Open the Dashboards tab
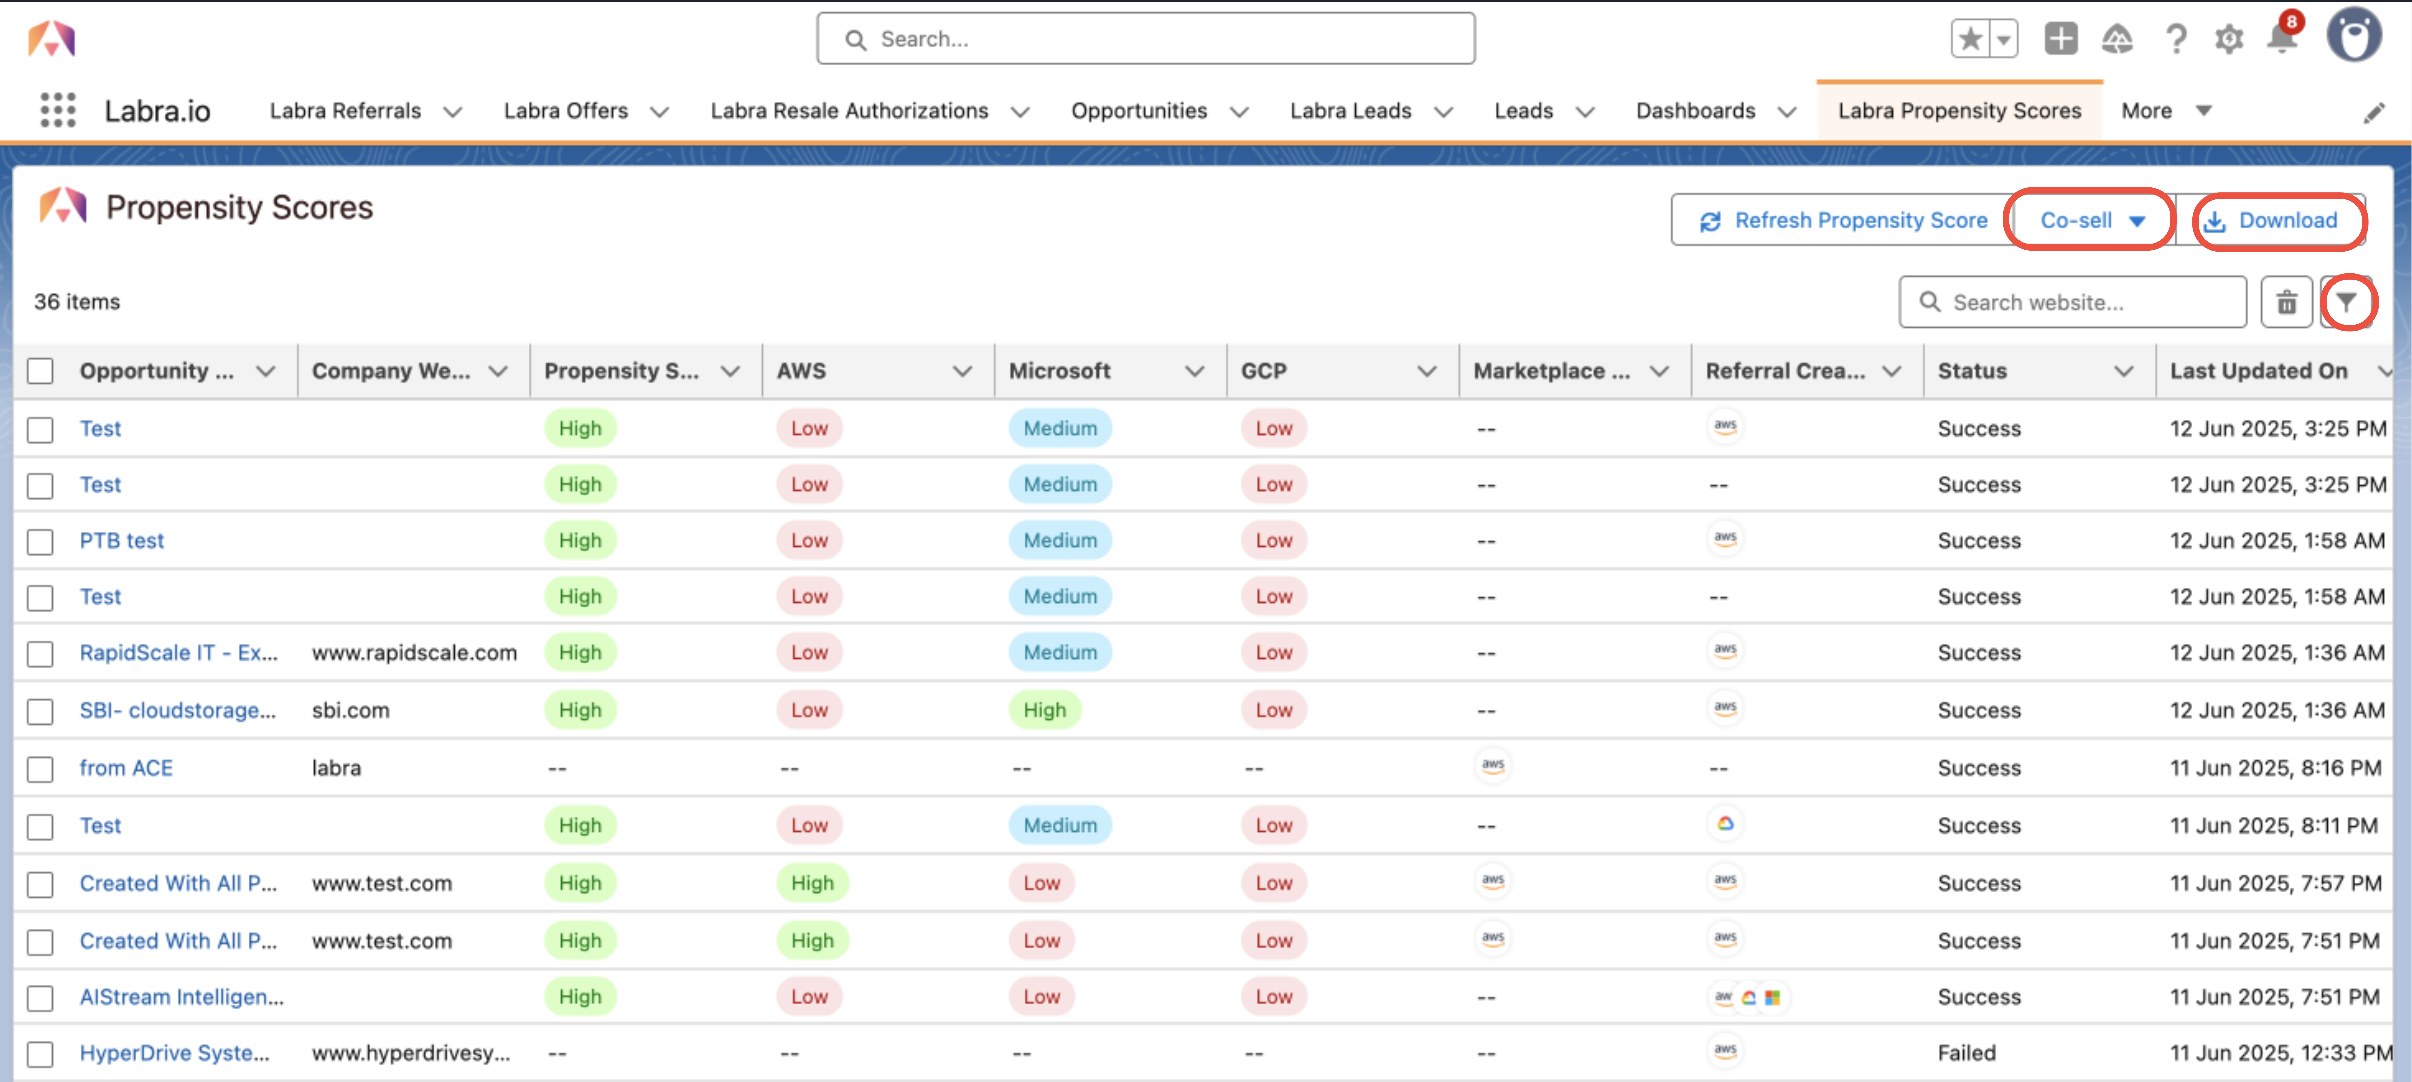Screen dimensions: 2412x1082 pos(1695,111)
